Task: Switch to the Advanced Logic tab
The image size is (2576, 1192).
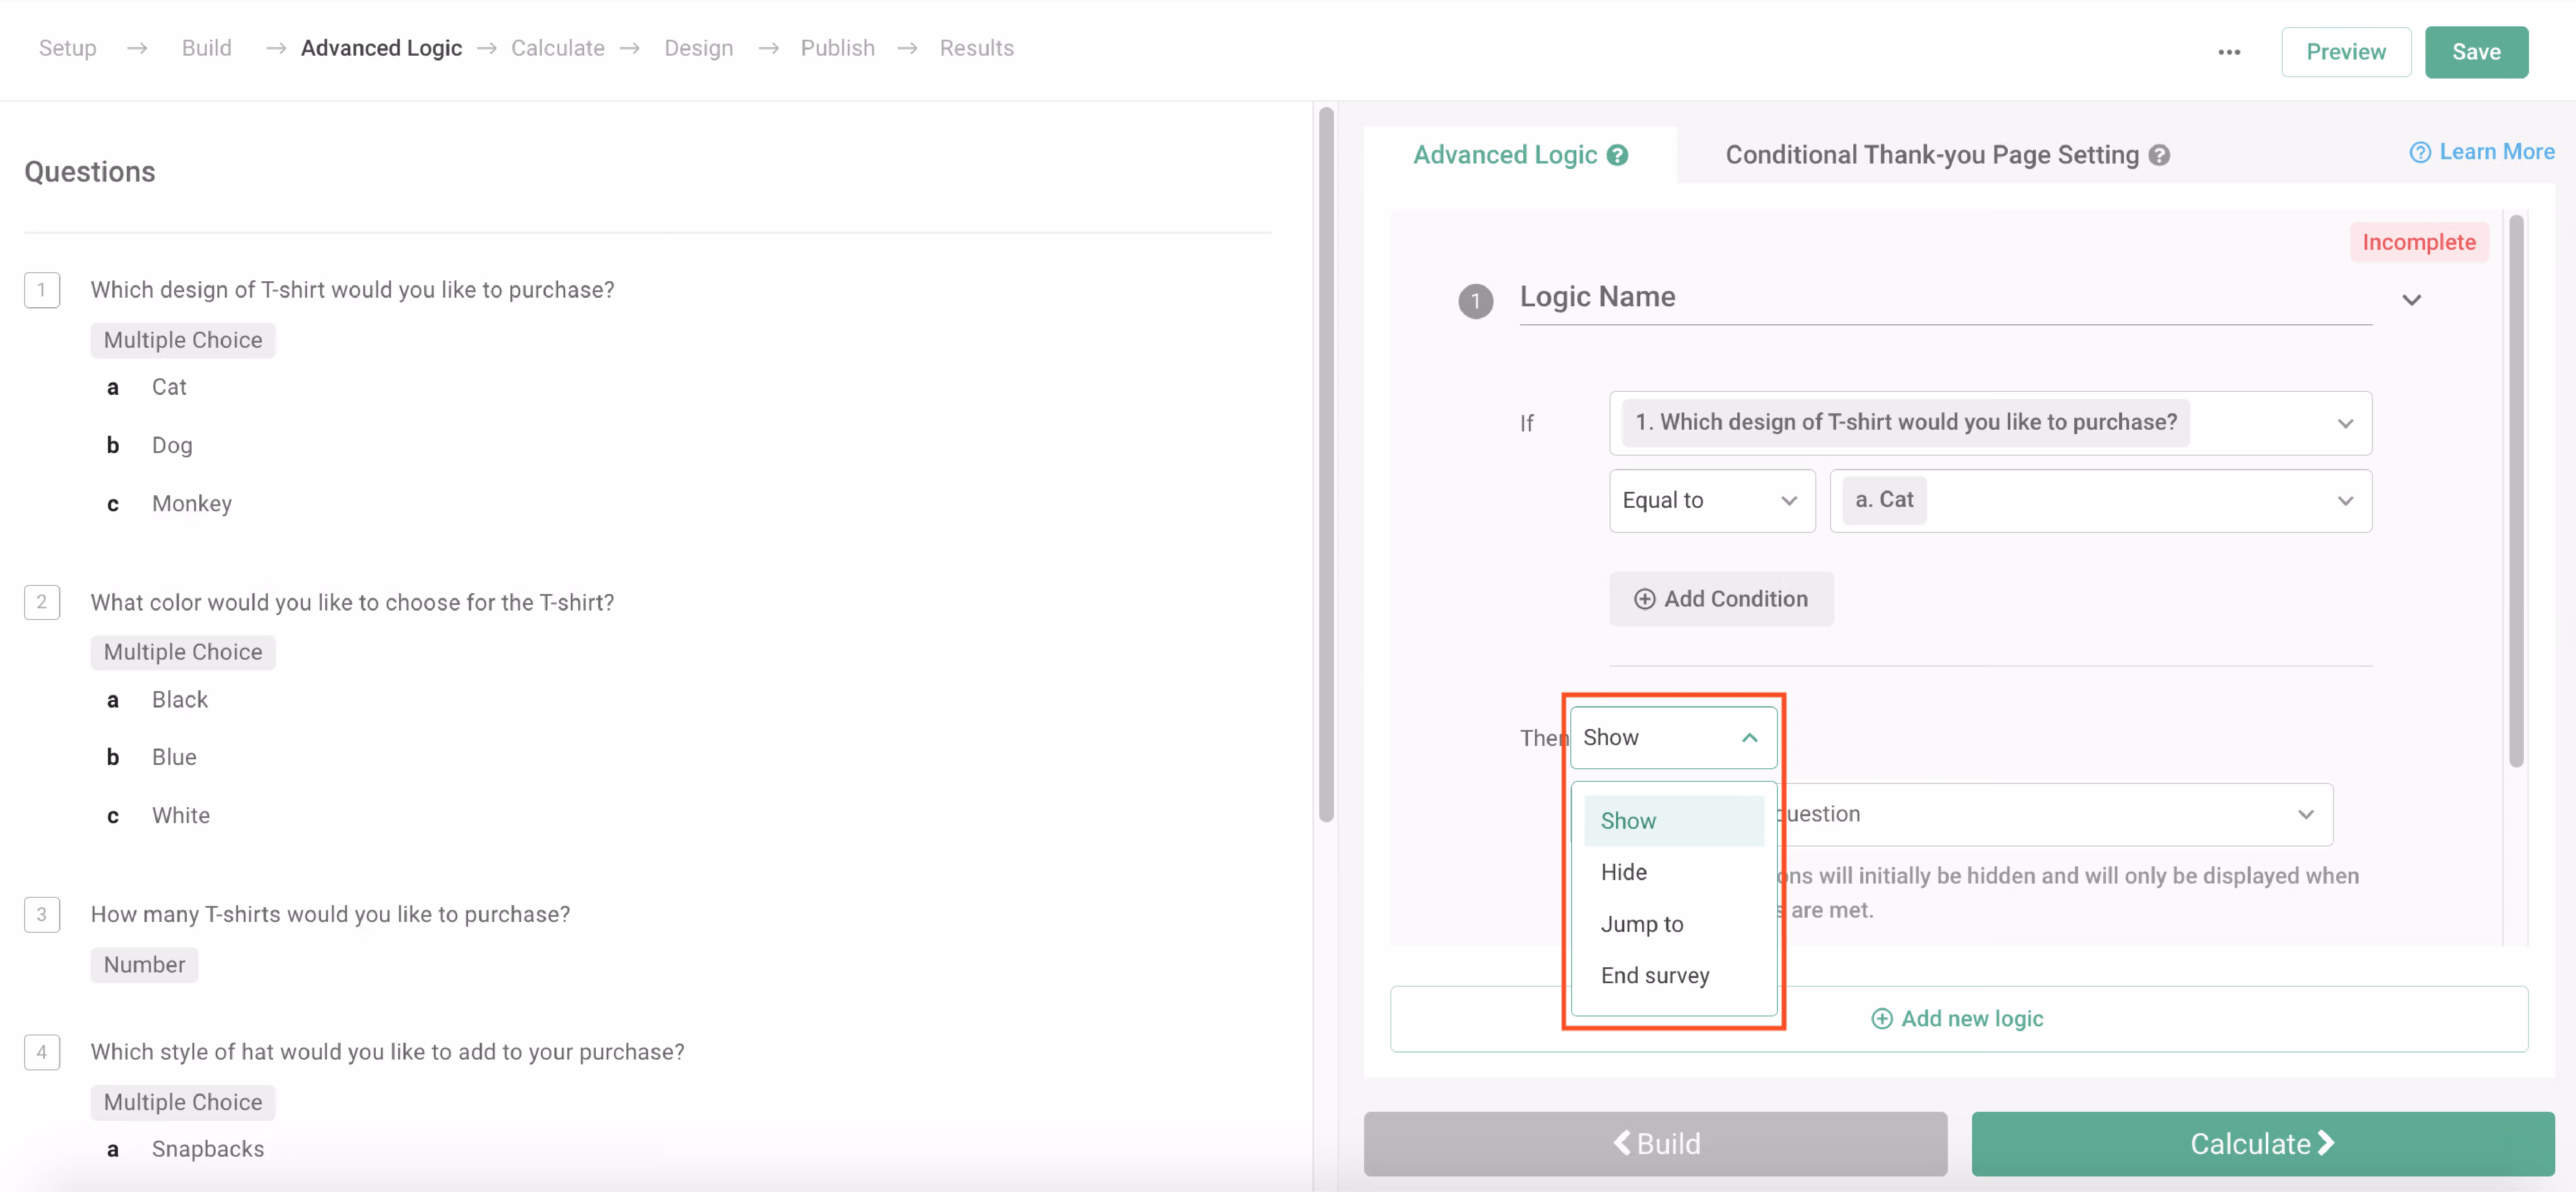Action: pos(1520,155)
